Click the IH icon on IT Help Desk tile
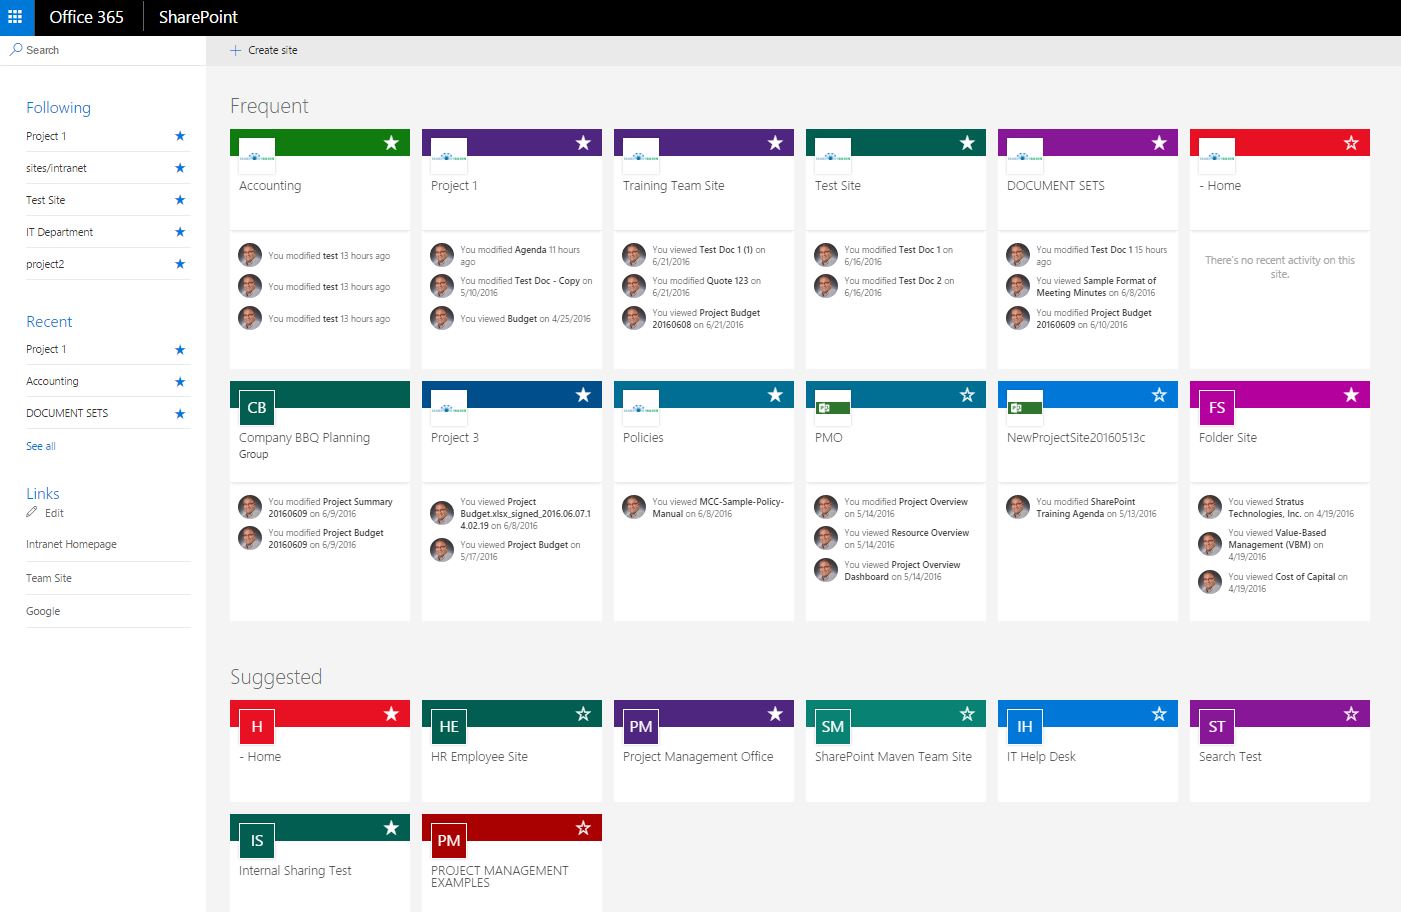 point(1023,726)
